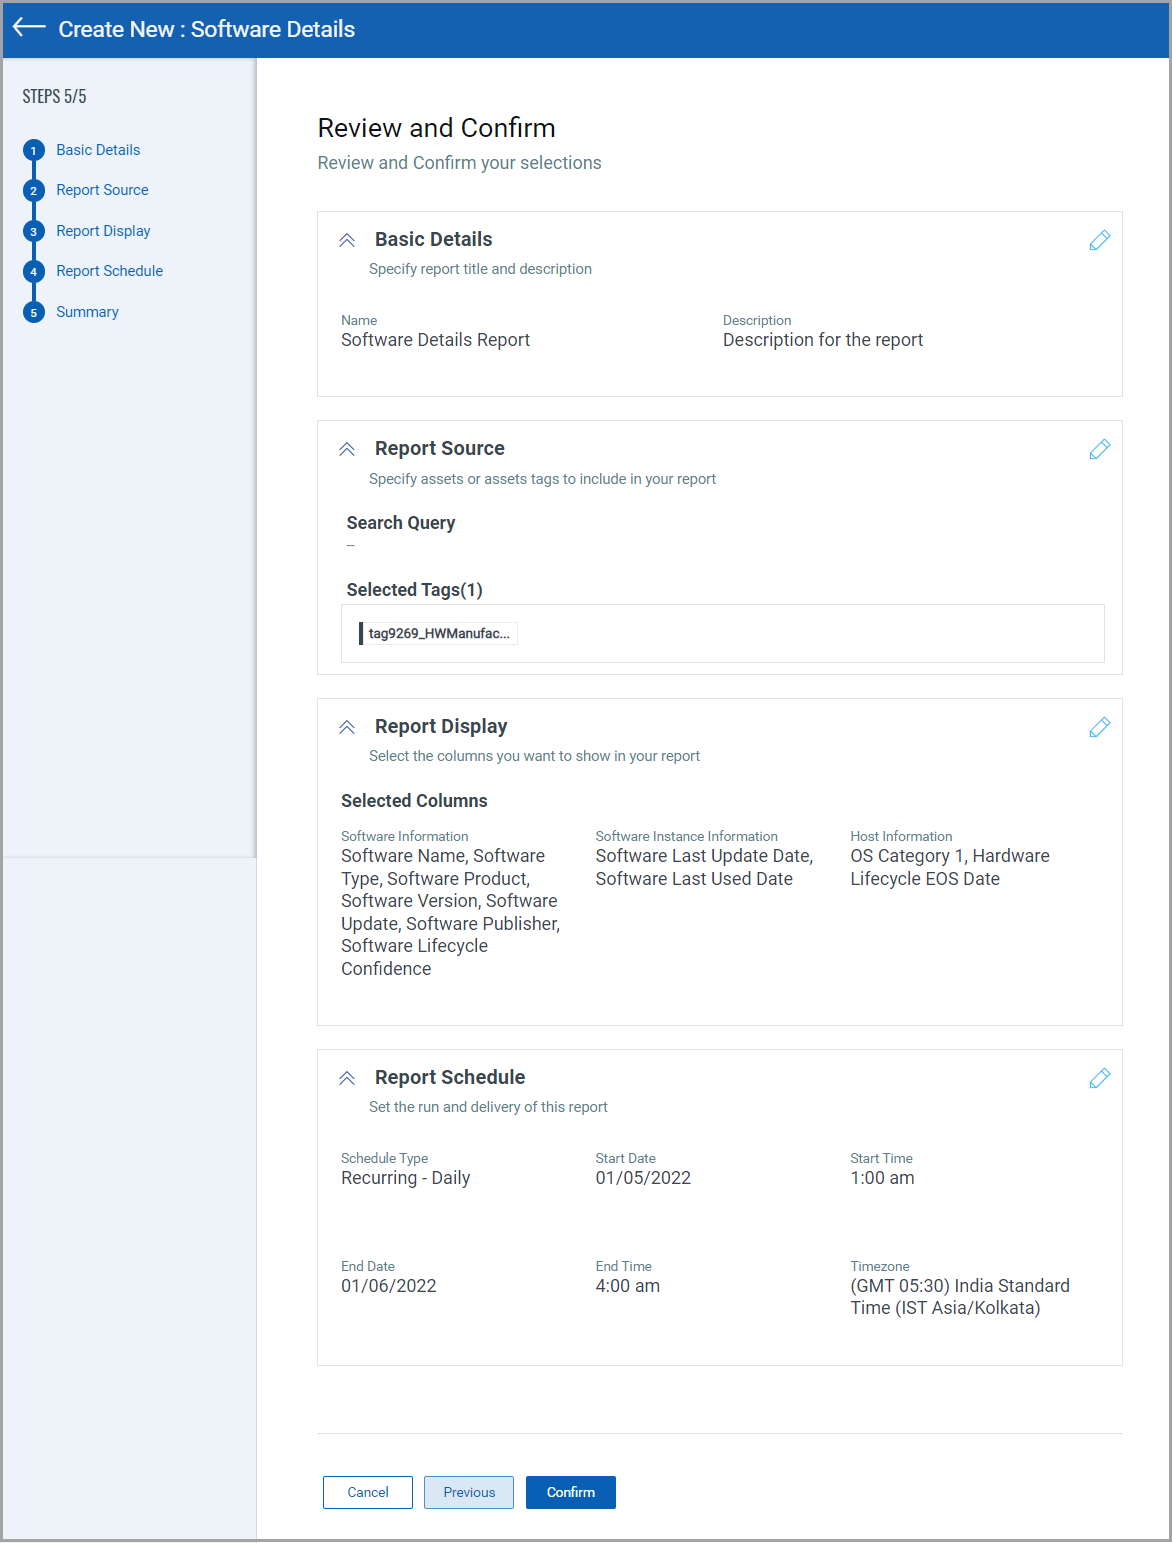Click the Confirm button

(x=570, y=1492)
